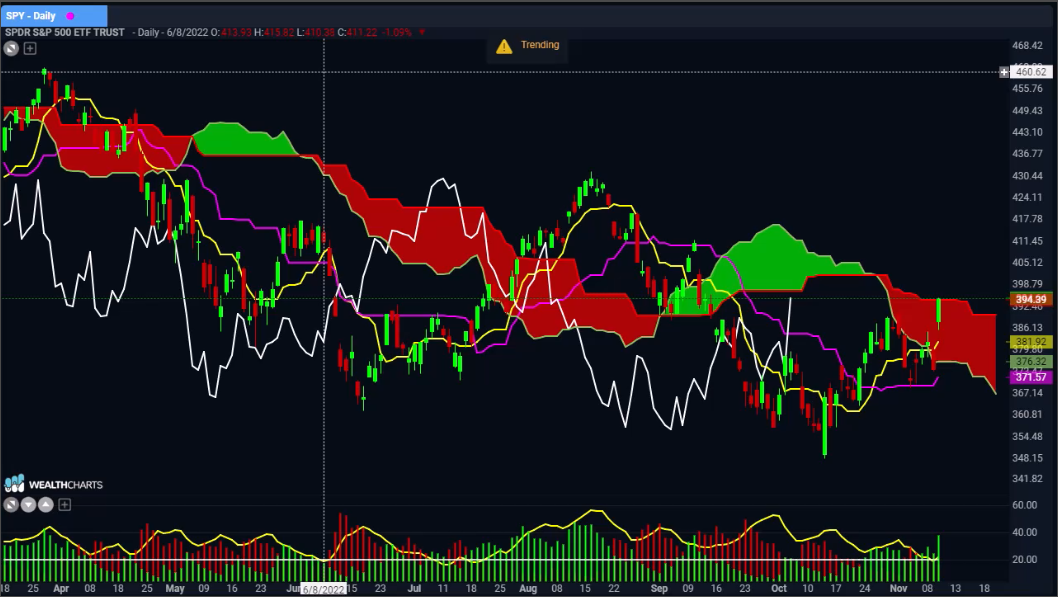This screenshot has width=1058, height=597.
Task: Click the Aug label on the time axis
Action: click(x=528, y=589)
